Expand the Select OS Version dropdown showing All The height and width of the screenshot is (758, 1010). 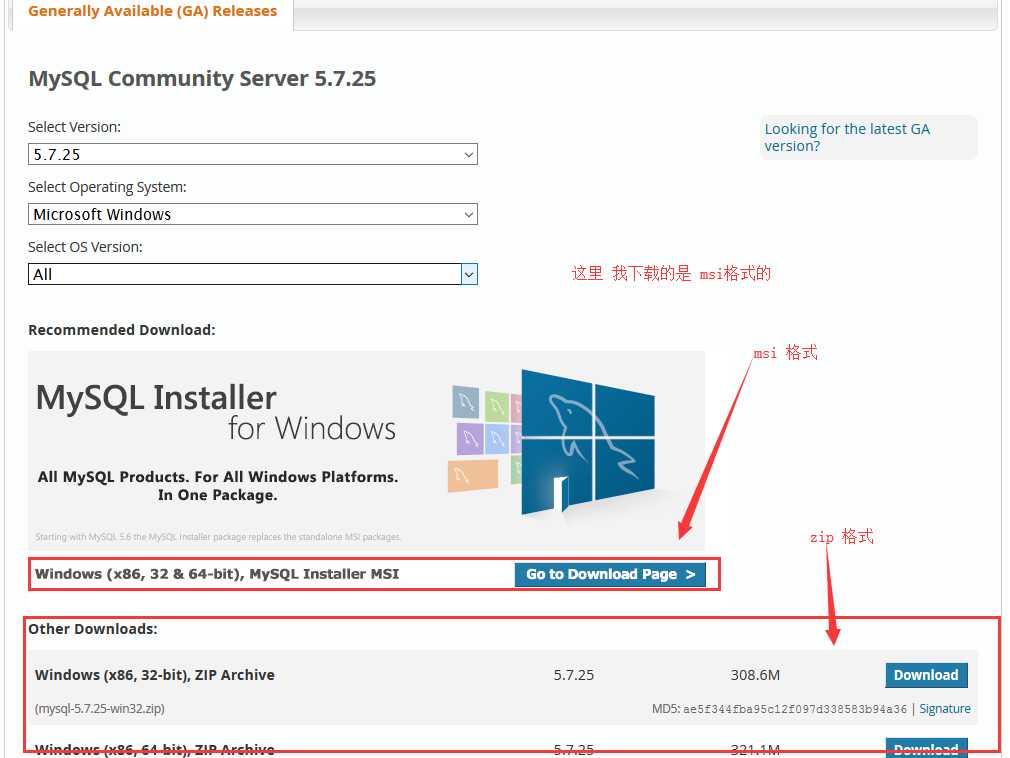coord(252,274)
